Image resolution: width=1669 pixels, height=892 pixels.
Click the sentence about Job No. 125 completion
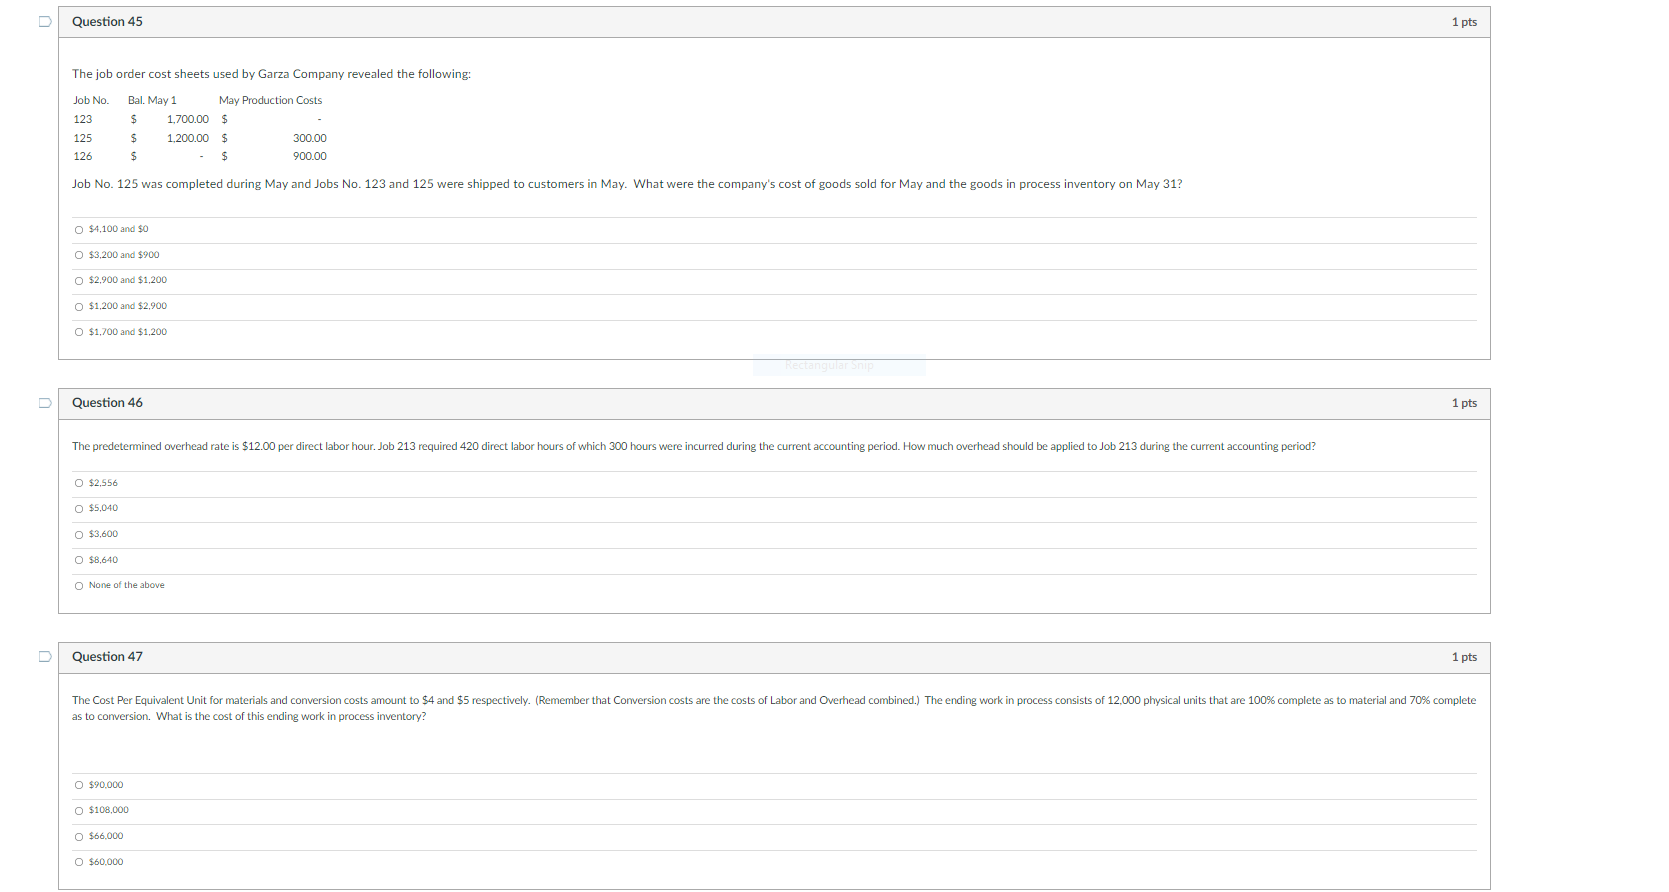coord(627,184)
